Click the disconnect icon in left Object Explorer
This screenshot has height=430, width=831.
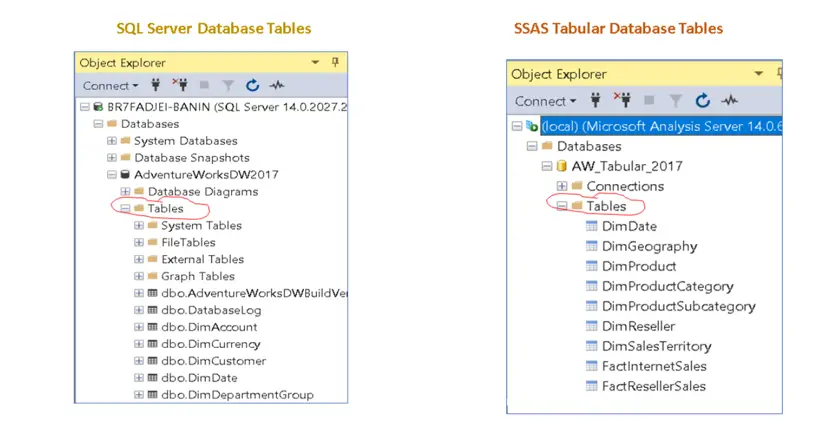tap(180, 85)
